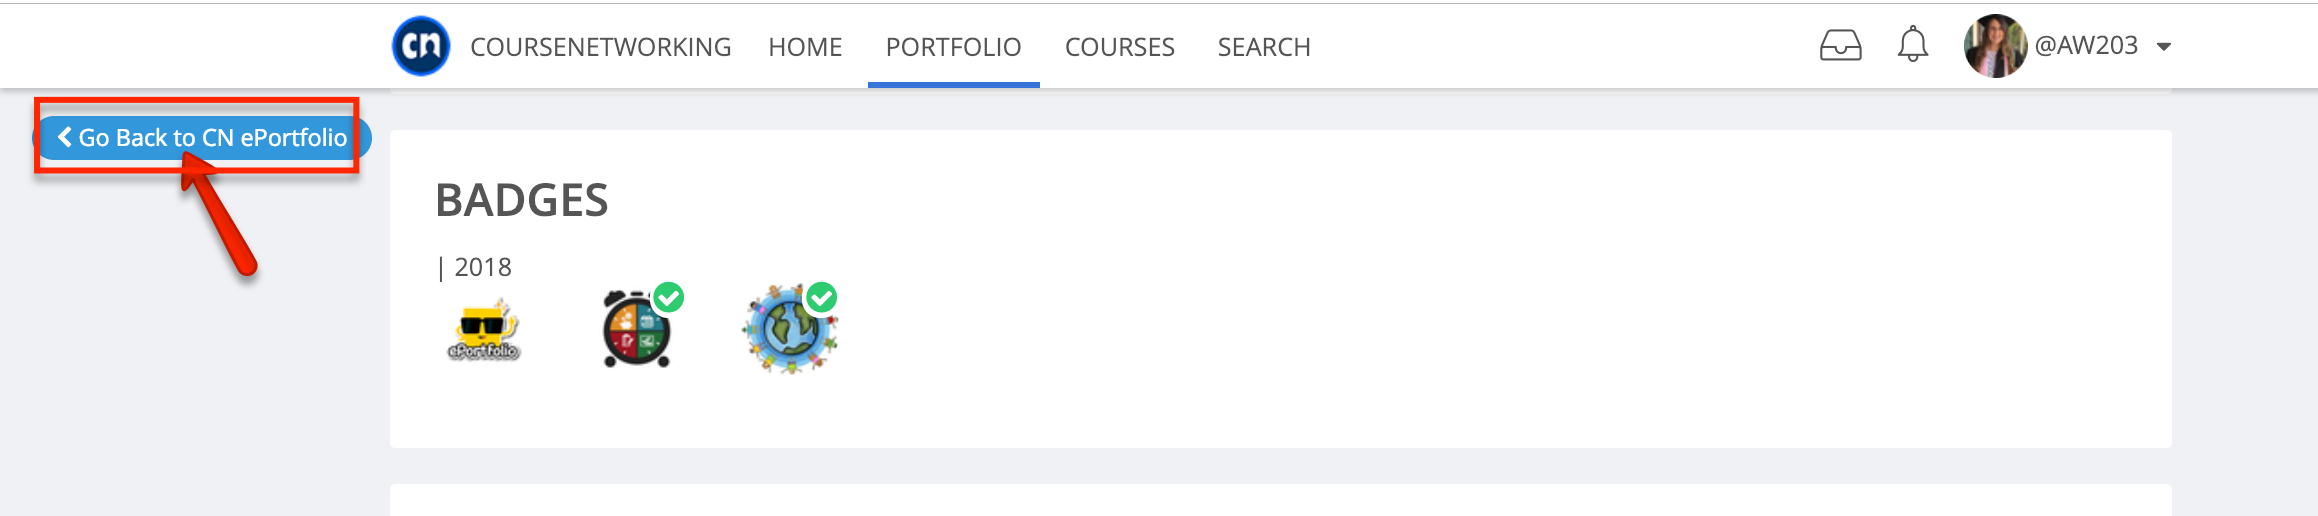The height and width of the screenshot is (516, 2318).
Task: Click green checkmark on globe badge
Action: pyautogui.click(x=821, y=297)
